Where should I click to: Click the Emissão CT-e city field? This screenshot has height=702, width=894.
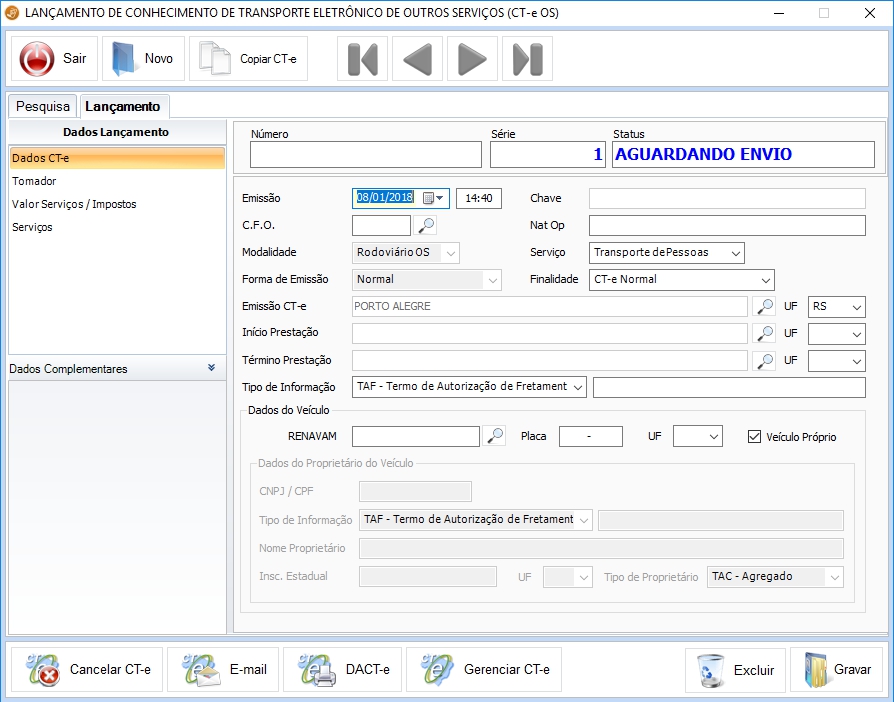[x=550, y=306]
